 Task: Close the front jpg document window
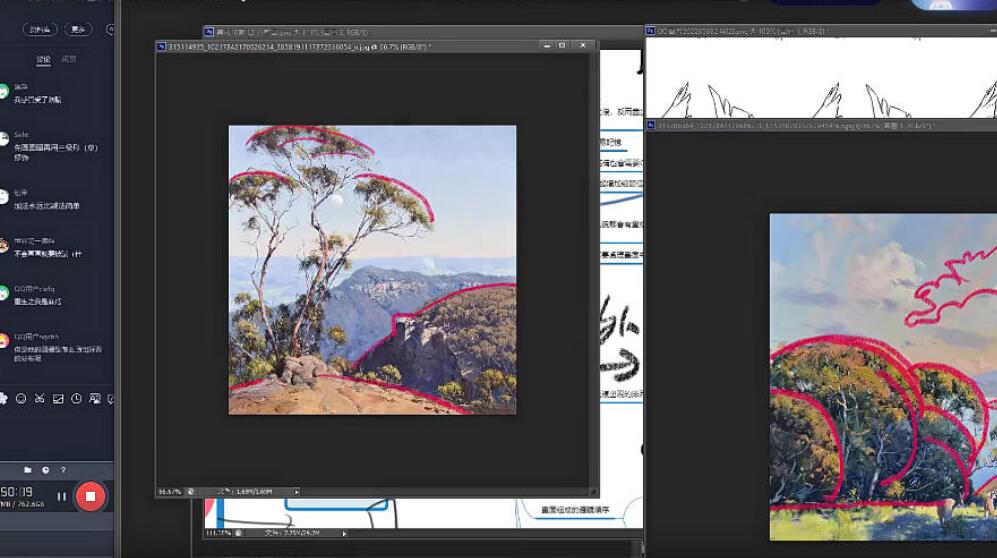coord(582,46)
